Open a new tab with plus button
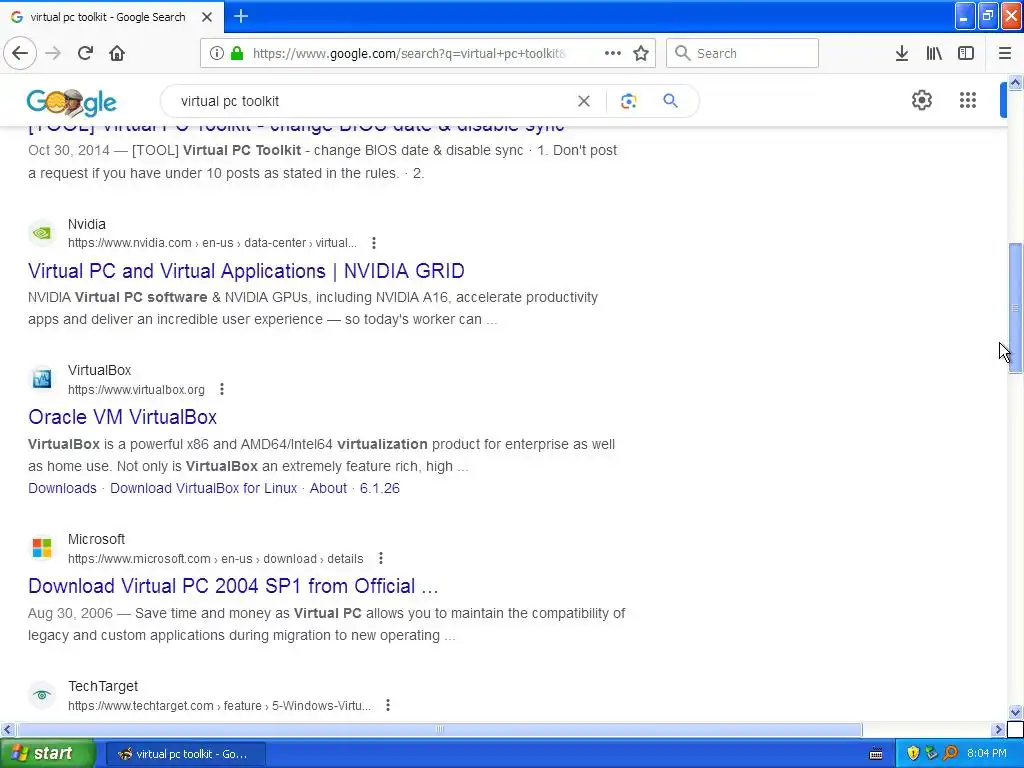The image size is (1024, 768). click(x=241, y=16)
